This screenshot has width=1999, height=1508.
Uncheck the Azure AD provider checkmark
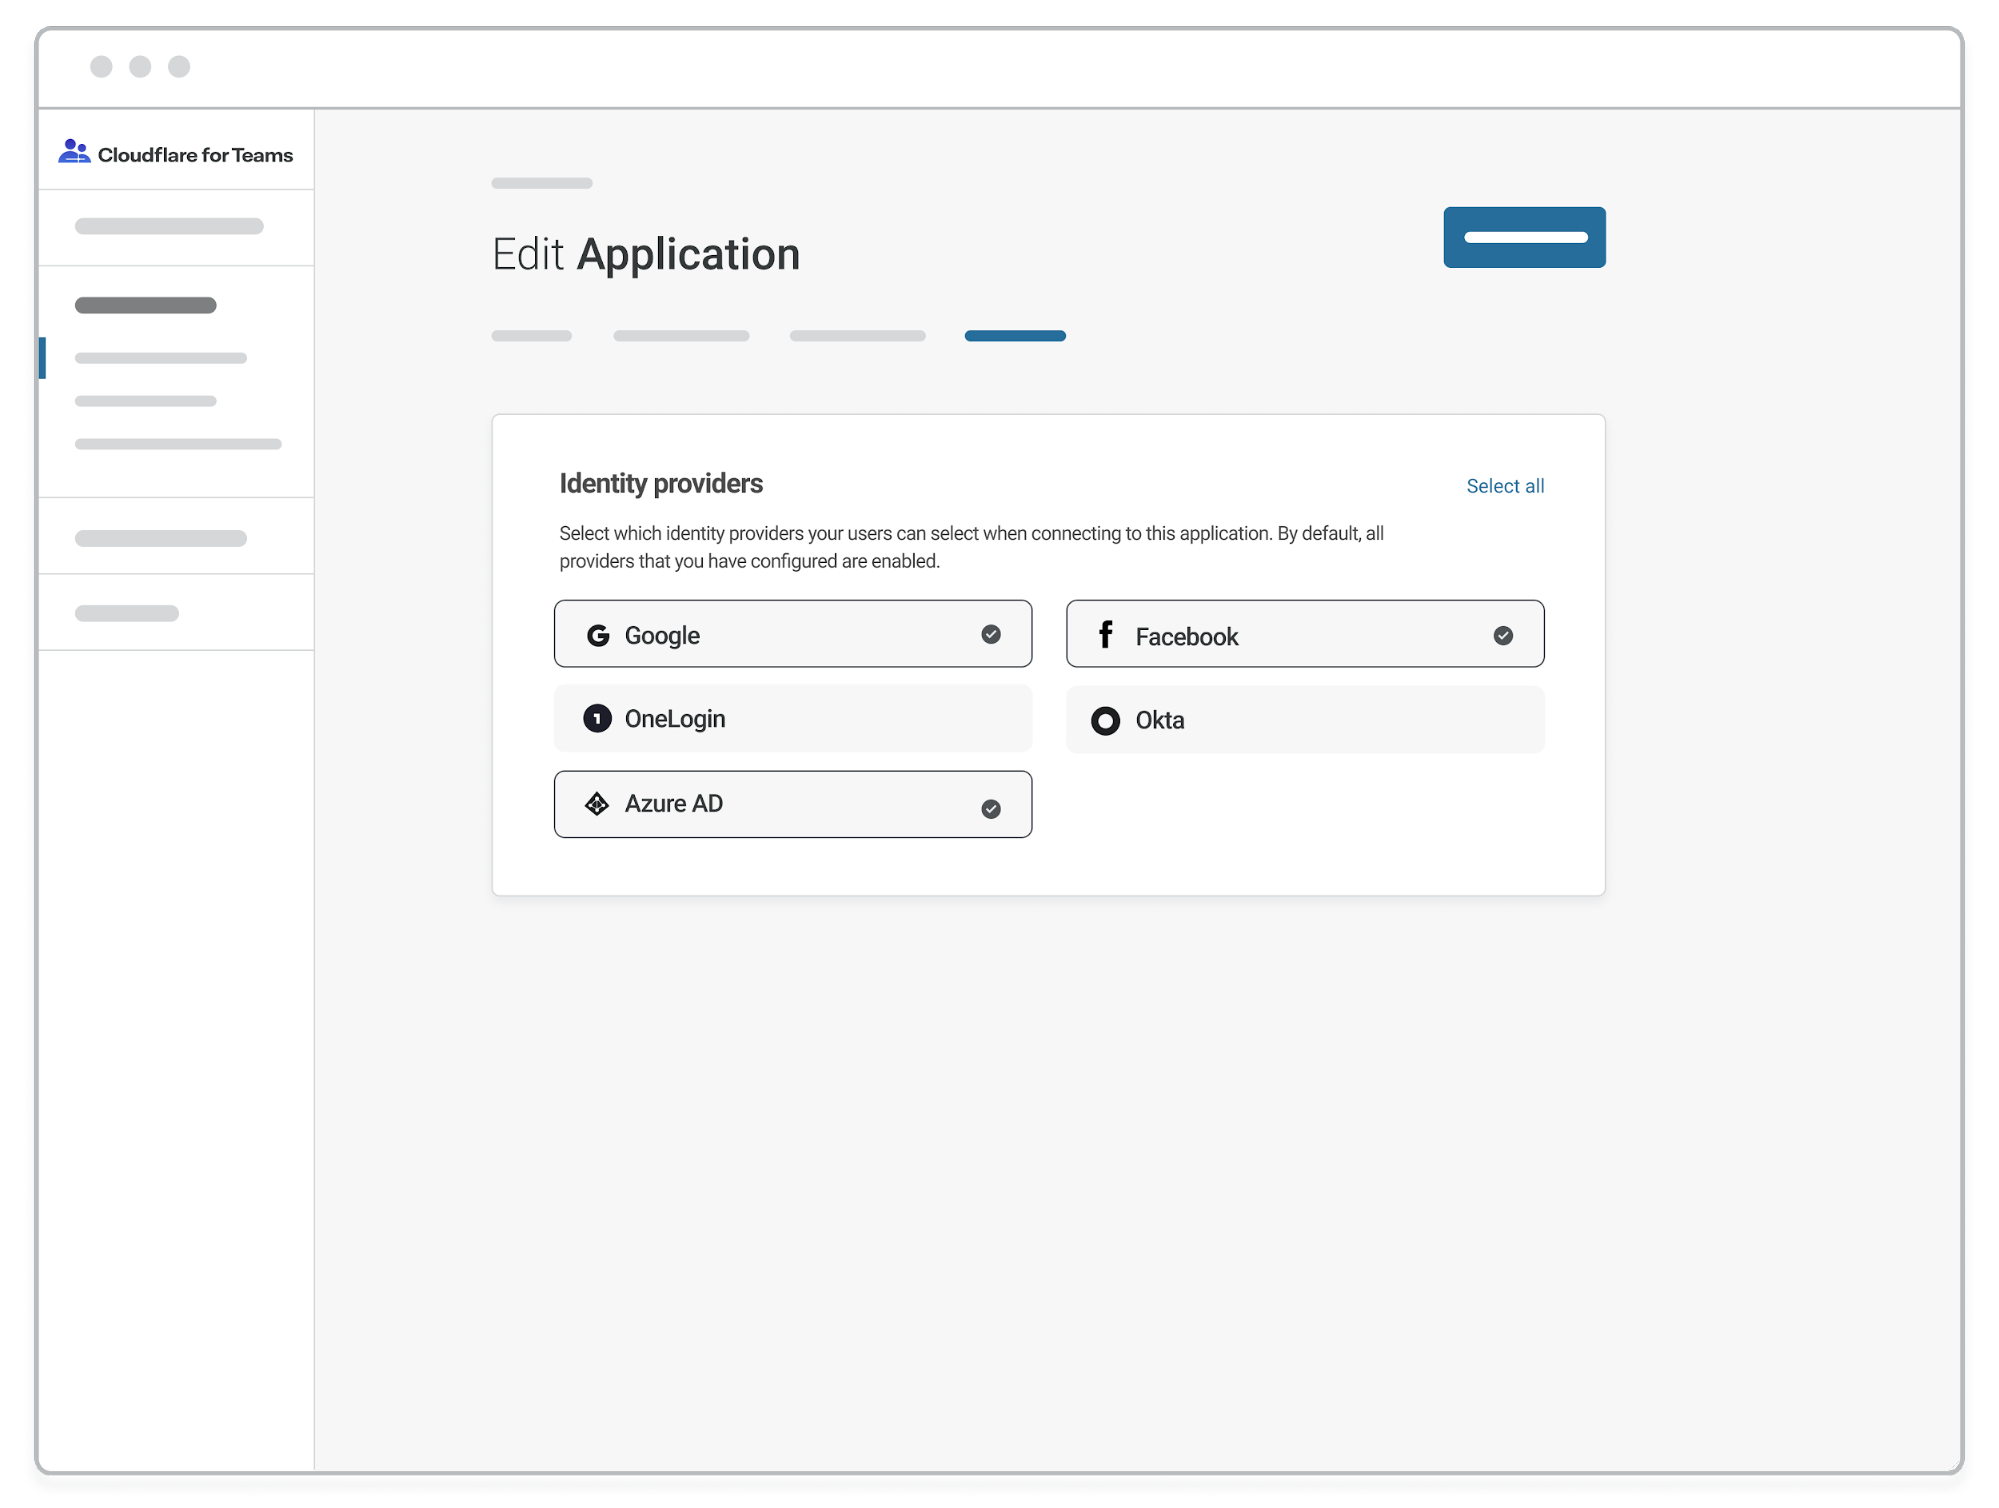click(x=991, y=809)
